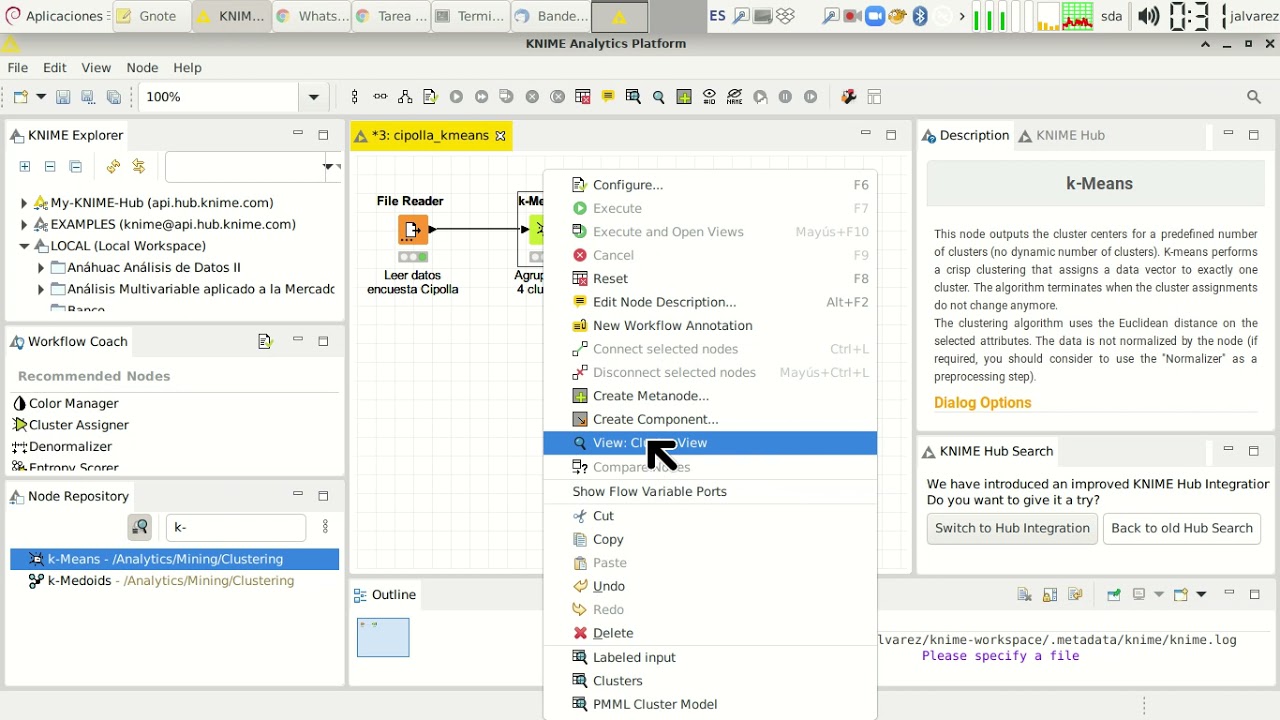The width and height of the screenshot is (1280, 720).
Task: Expand Anáhuac Análisis de Datos II folder
Action: point(41,268)
